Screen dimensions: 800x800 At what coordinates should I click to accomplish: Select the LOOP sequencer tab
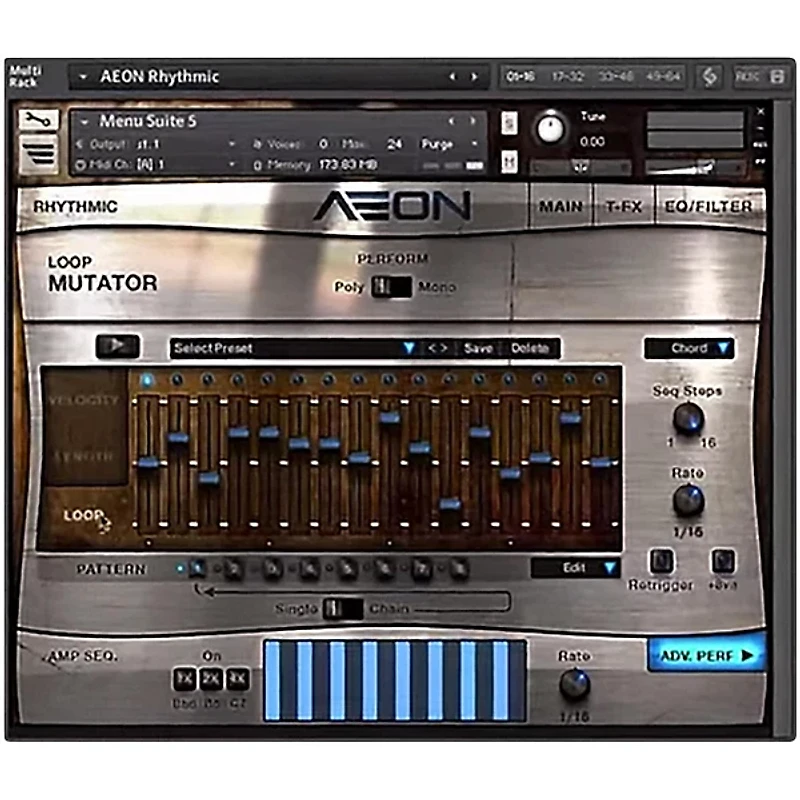pos(84,516)
